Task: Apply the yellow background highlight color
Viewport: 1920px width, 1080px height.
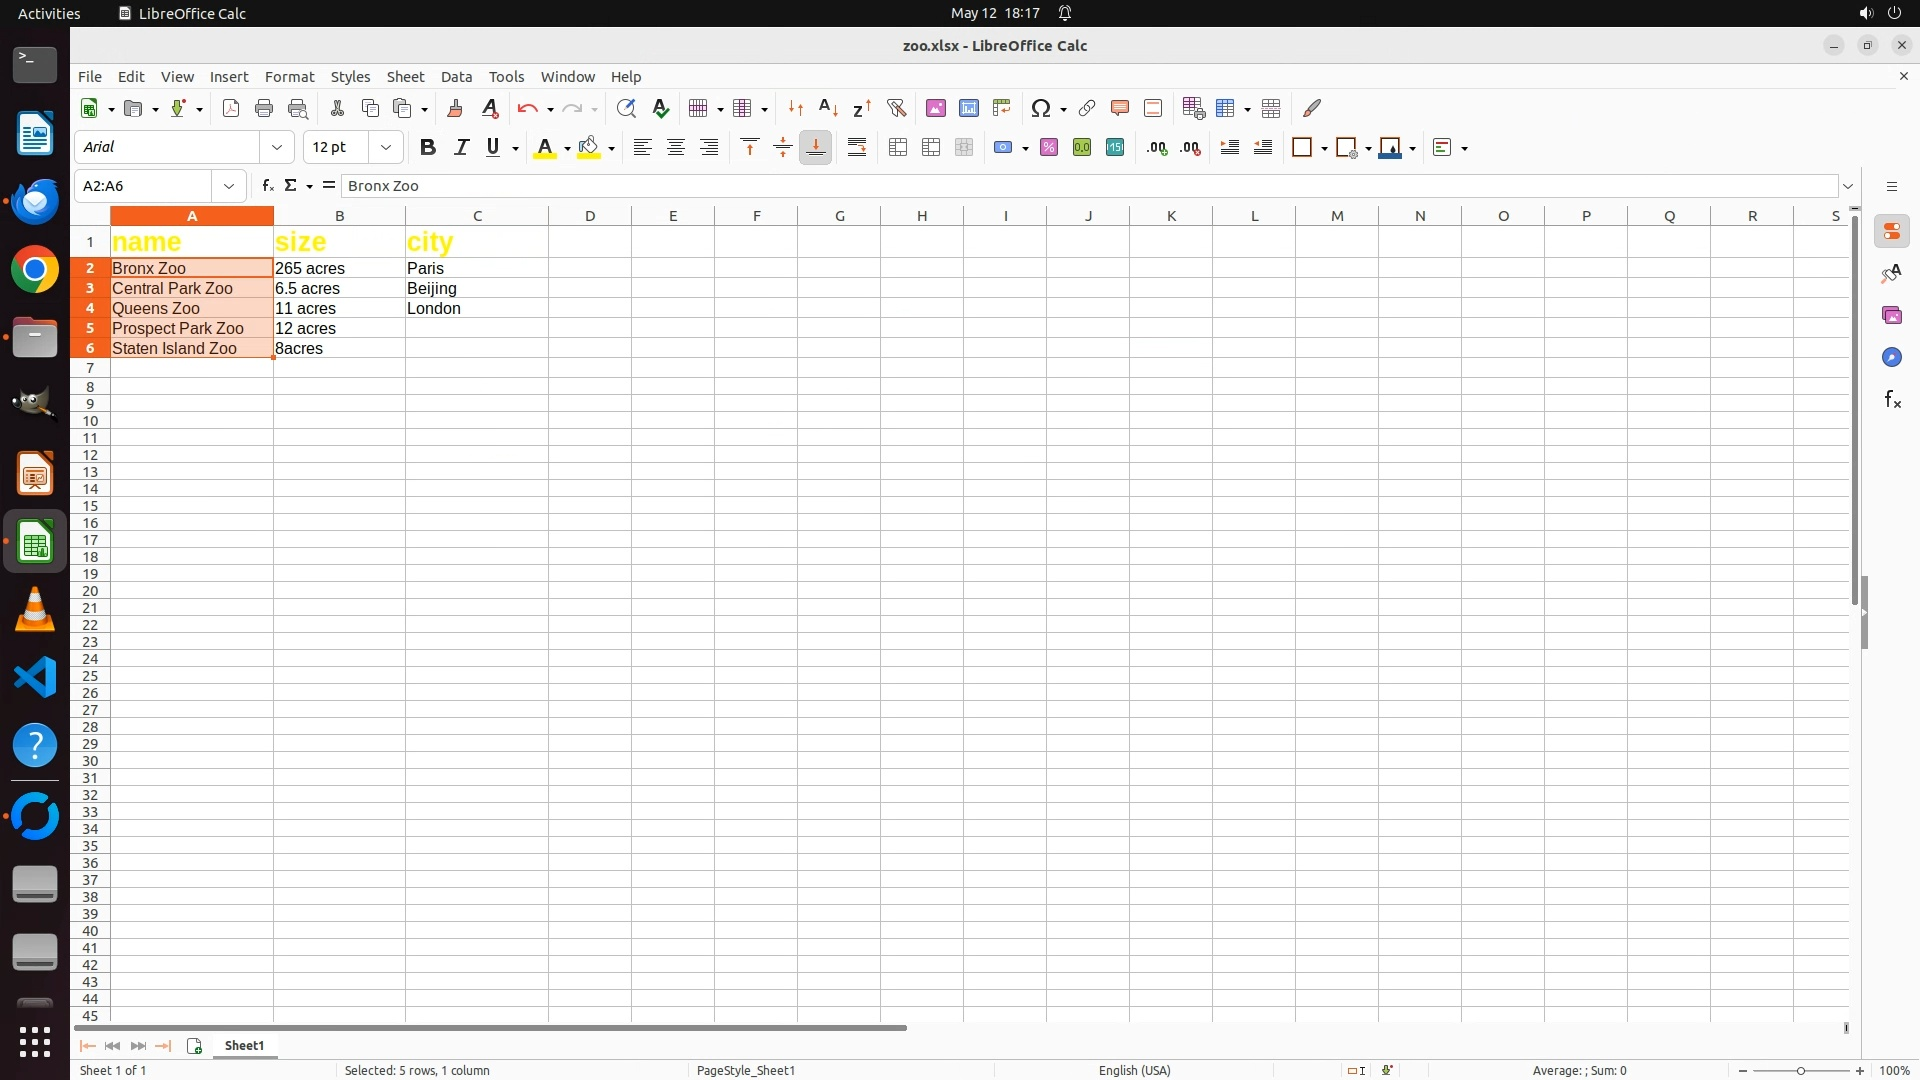Action: pyautogui.click(x=589, y=148)
